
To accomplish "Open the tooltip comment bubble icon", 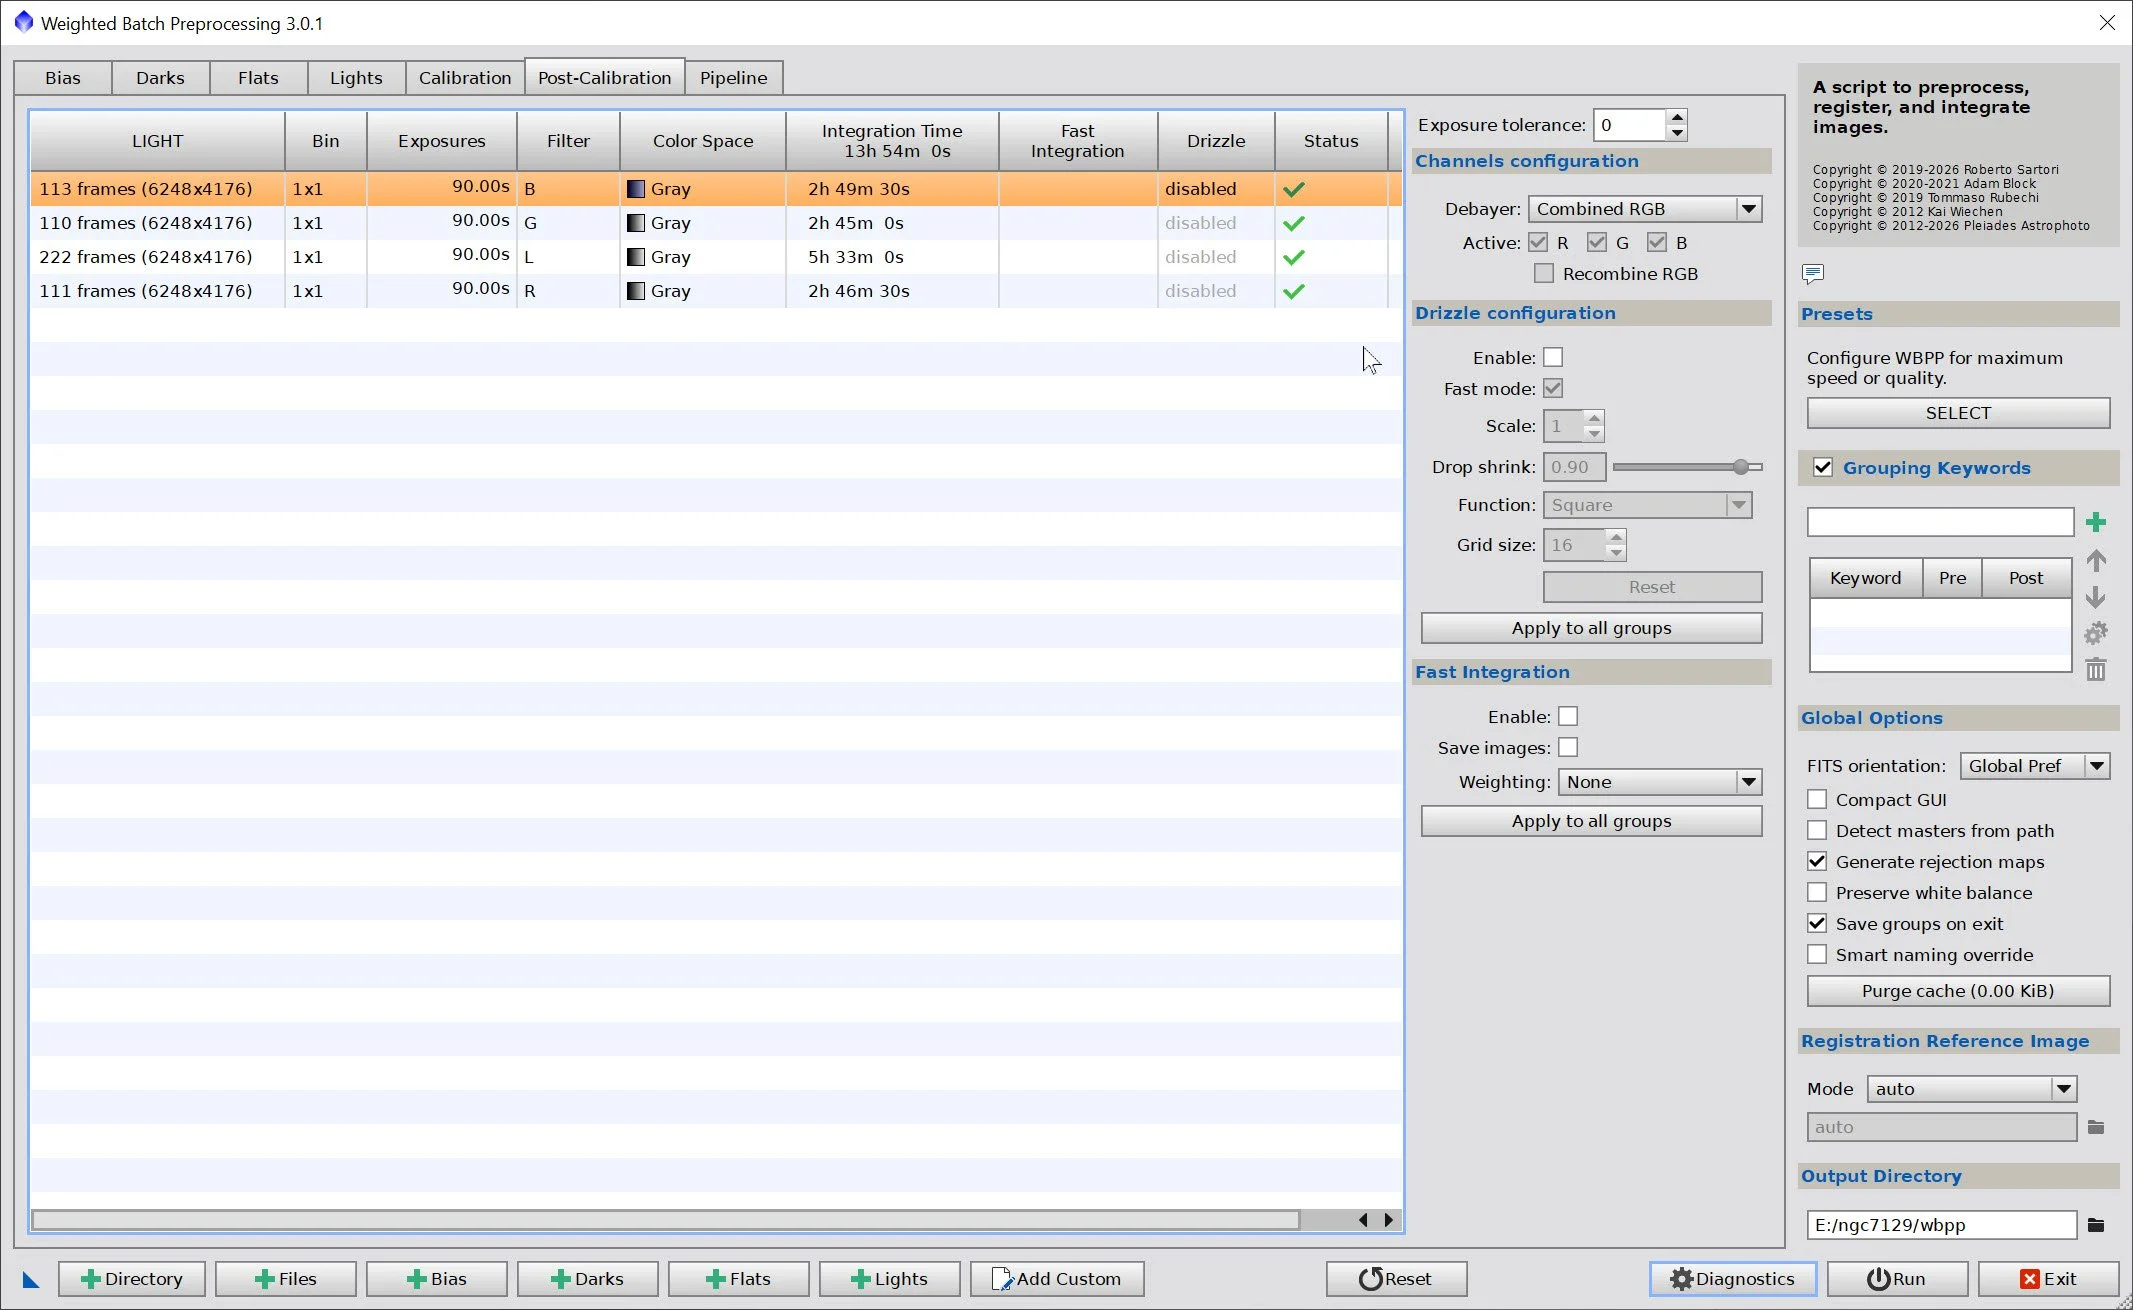I will [1813, 273].
